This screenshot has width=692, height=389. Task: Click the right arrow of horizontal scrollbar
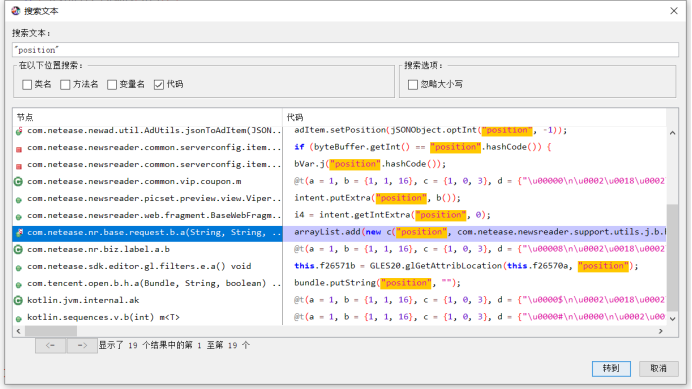click(661, 331)
